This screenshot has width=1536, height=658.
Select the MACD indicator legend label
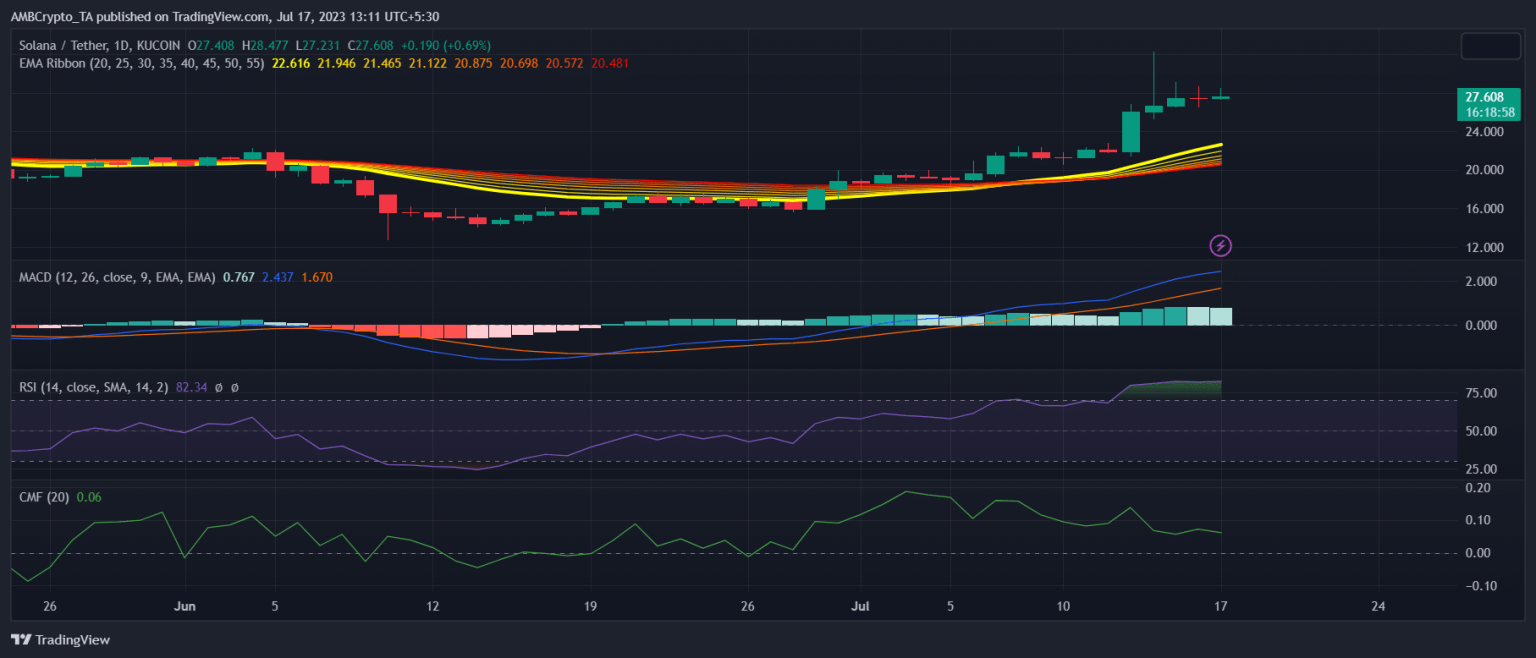[117, 277]
